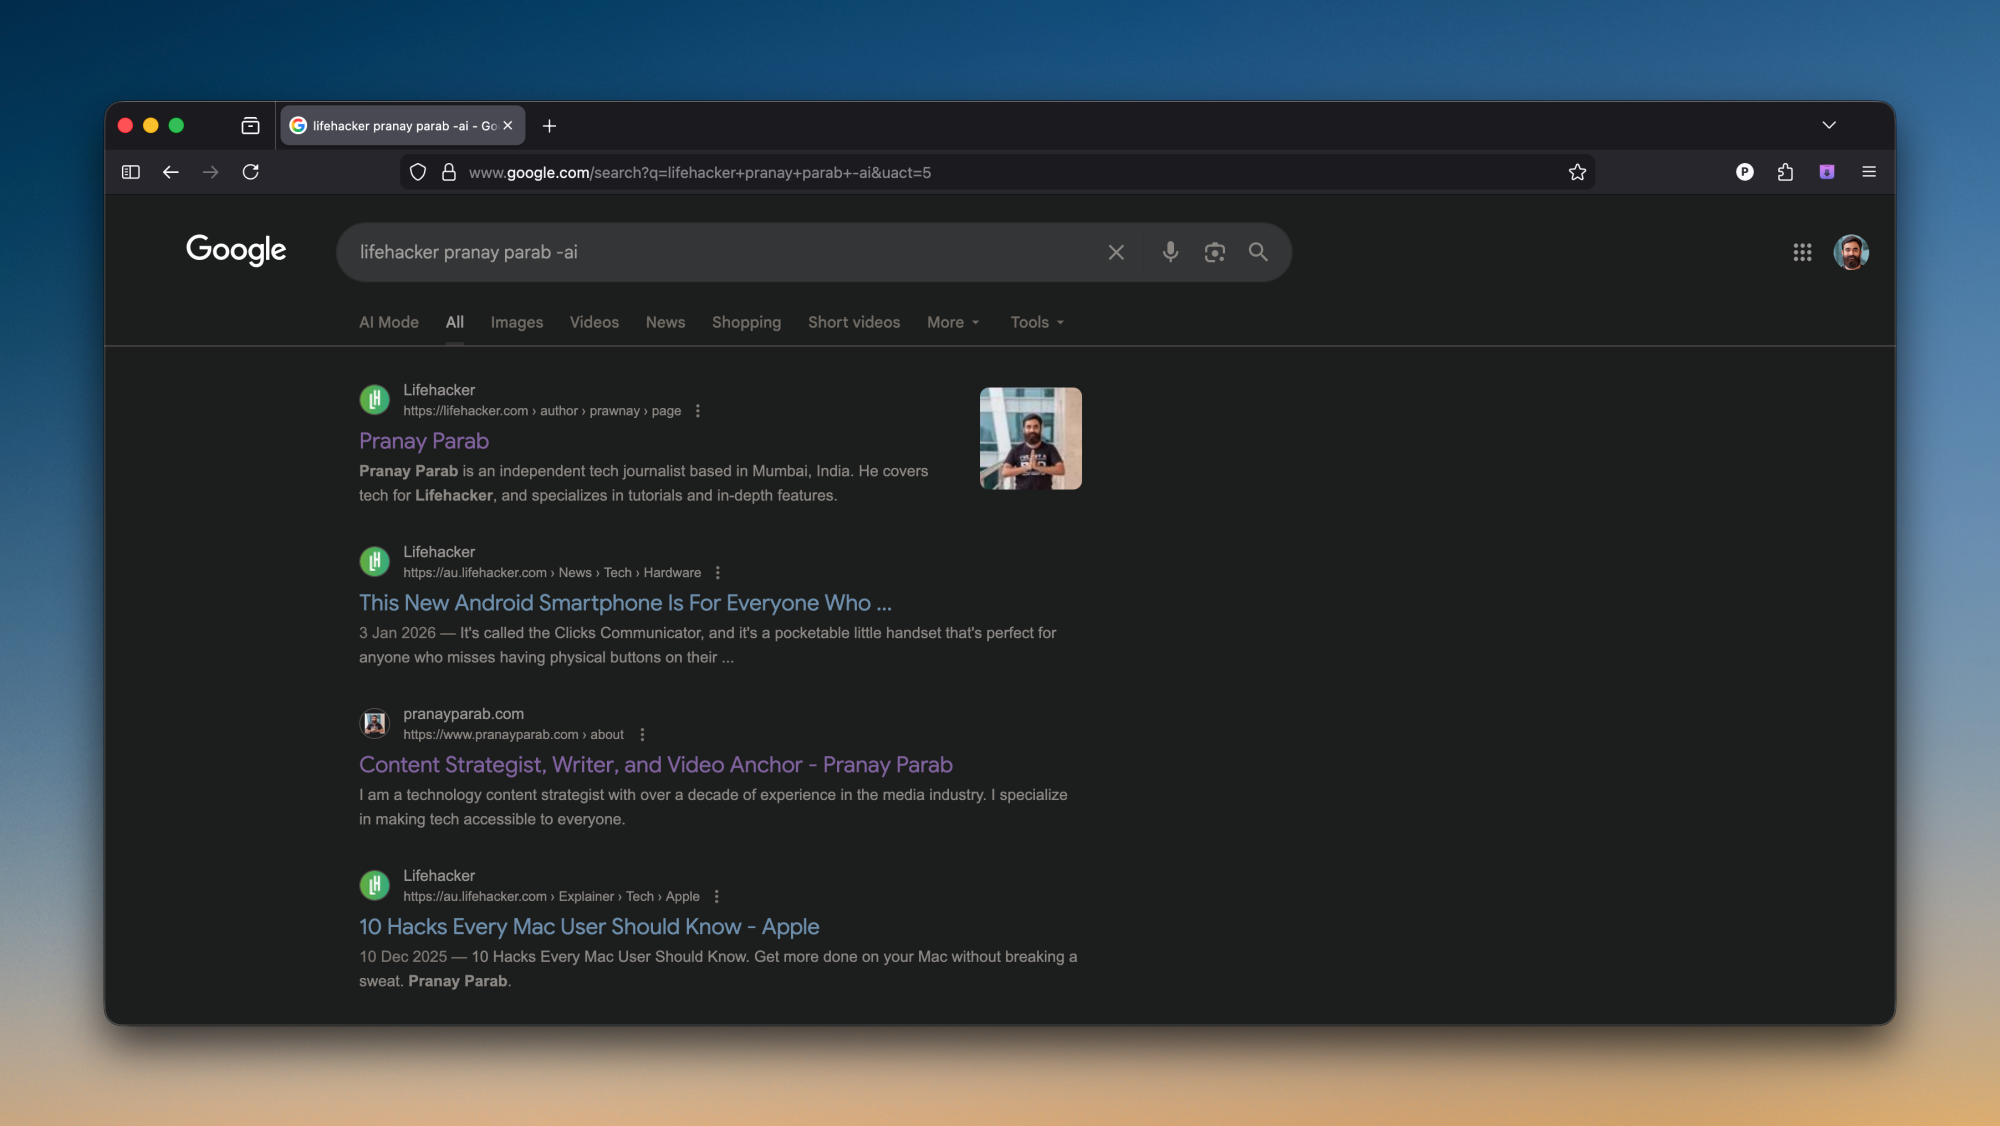The image size is (2000, 1126).
Task: Bookmark this page with the star icon
Action: pos(1577,172)
